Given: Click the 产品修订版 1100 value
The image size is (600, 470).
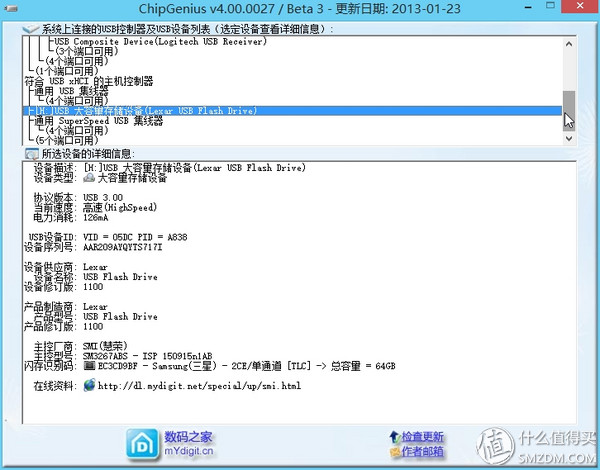Looking at the screenshot, I should [x=93, y=326].
